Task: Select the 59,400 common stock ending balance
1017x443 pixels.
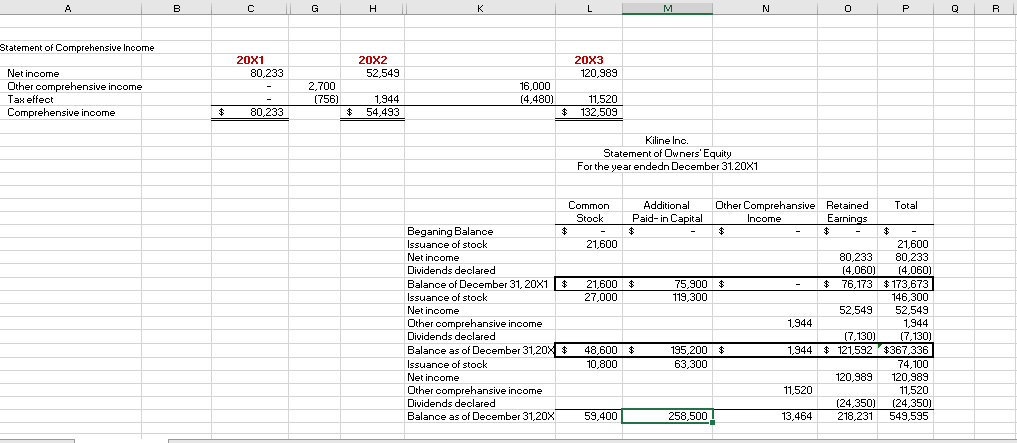Action: click(588, 416)
